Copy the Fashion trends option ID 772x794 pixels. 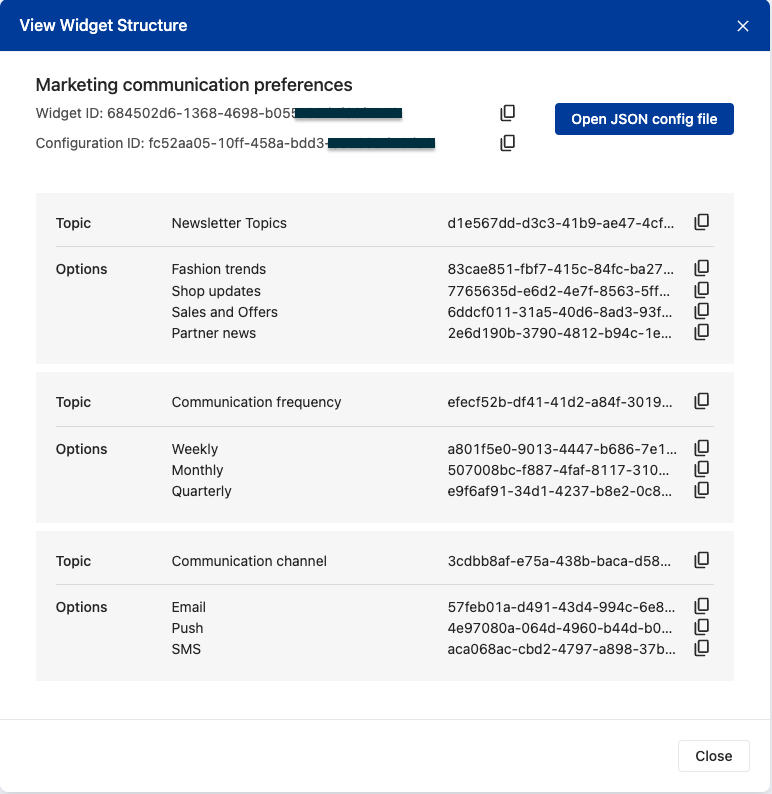702,268
